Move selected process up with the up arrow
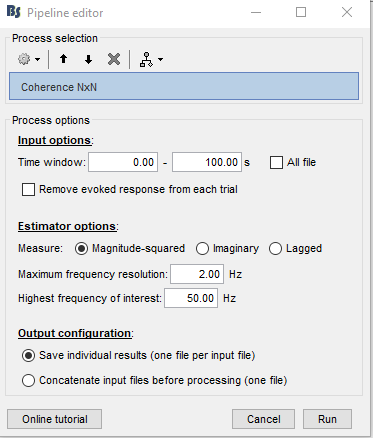This screenshot has width=373, height=438. pos(63,59)
